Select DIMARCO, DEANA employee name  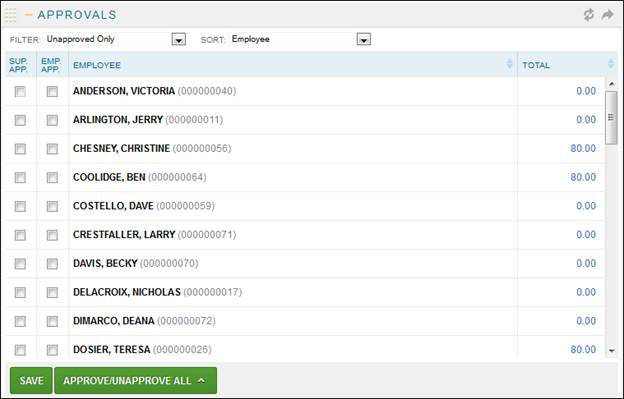pos(113,321)
